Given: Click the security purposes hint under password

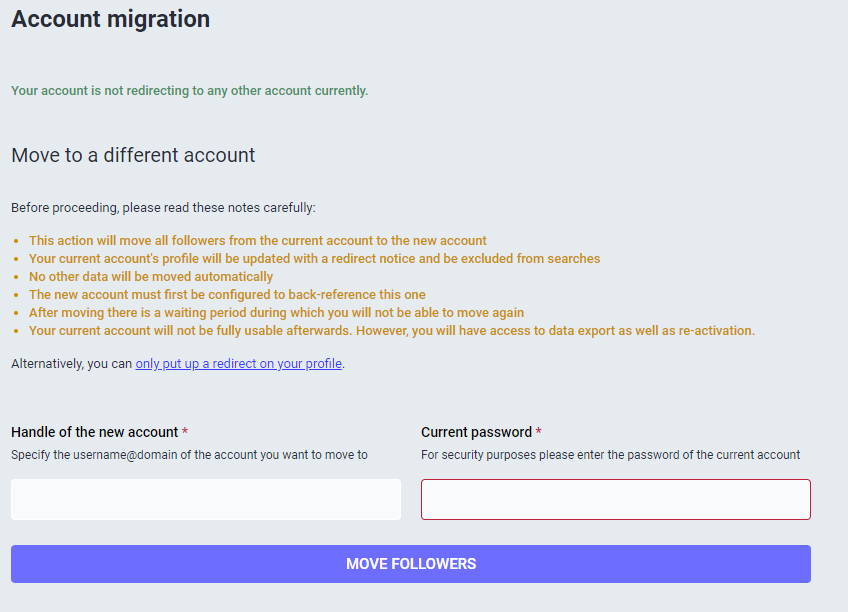Looking at the screenshot, I should pyautogui.click(x=610, y=454).
